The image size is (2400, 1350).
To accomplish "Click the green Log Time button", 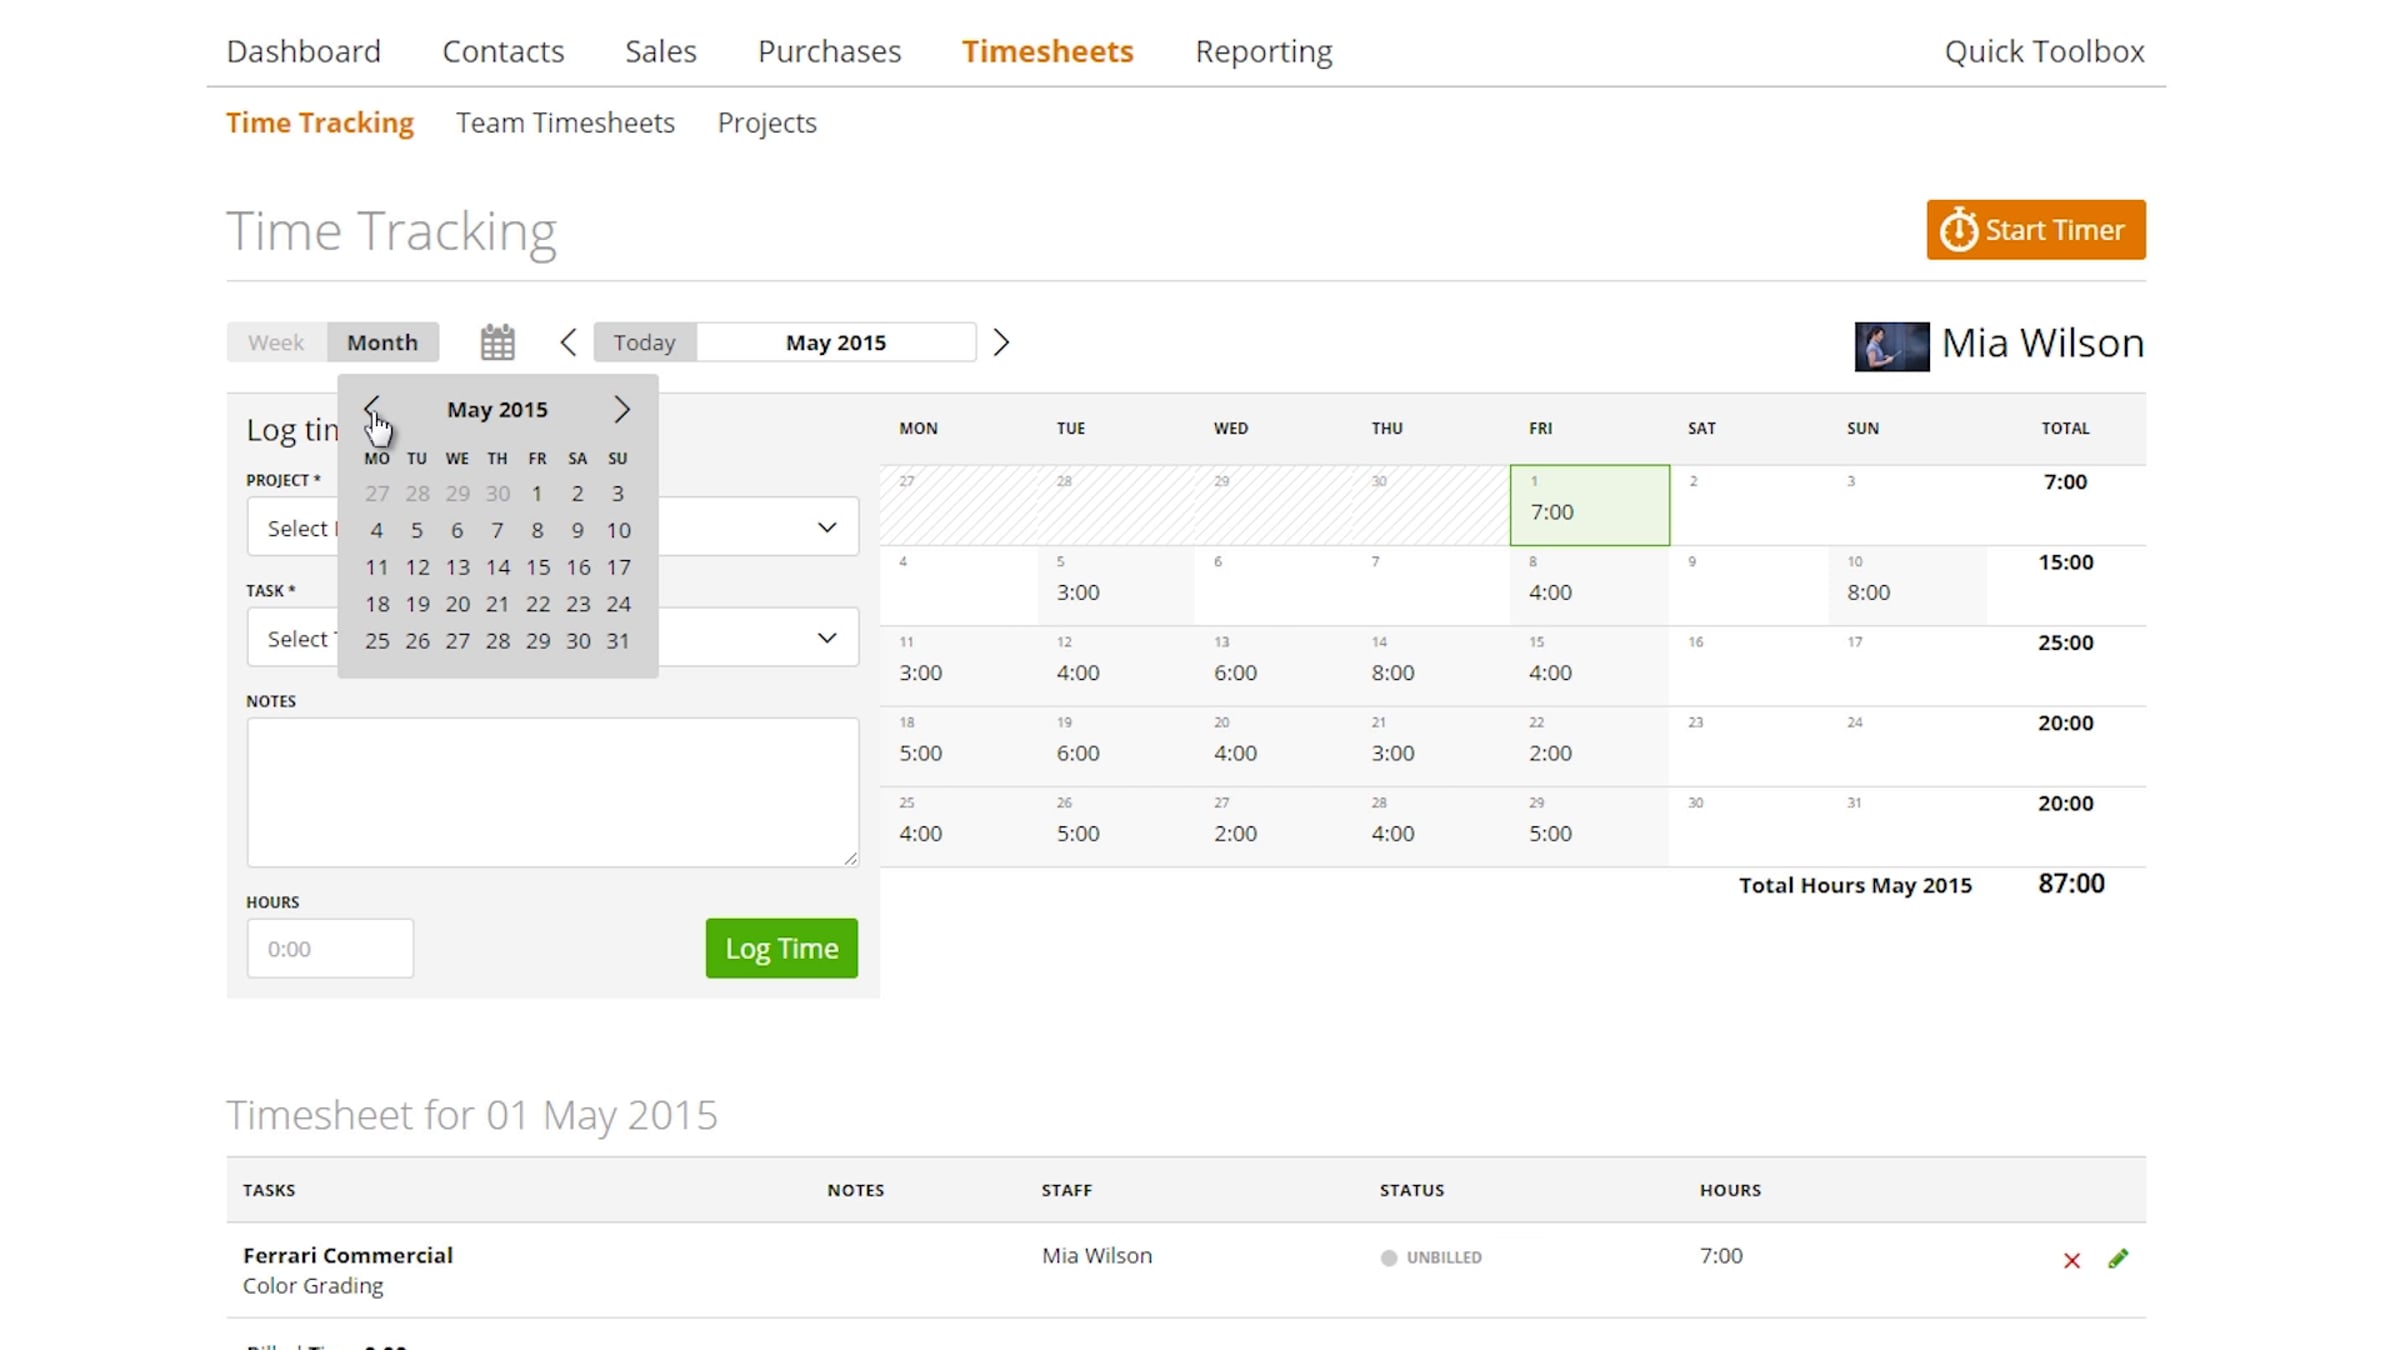I will tap(781, 948).
